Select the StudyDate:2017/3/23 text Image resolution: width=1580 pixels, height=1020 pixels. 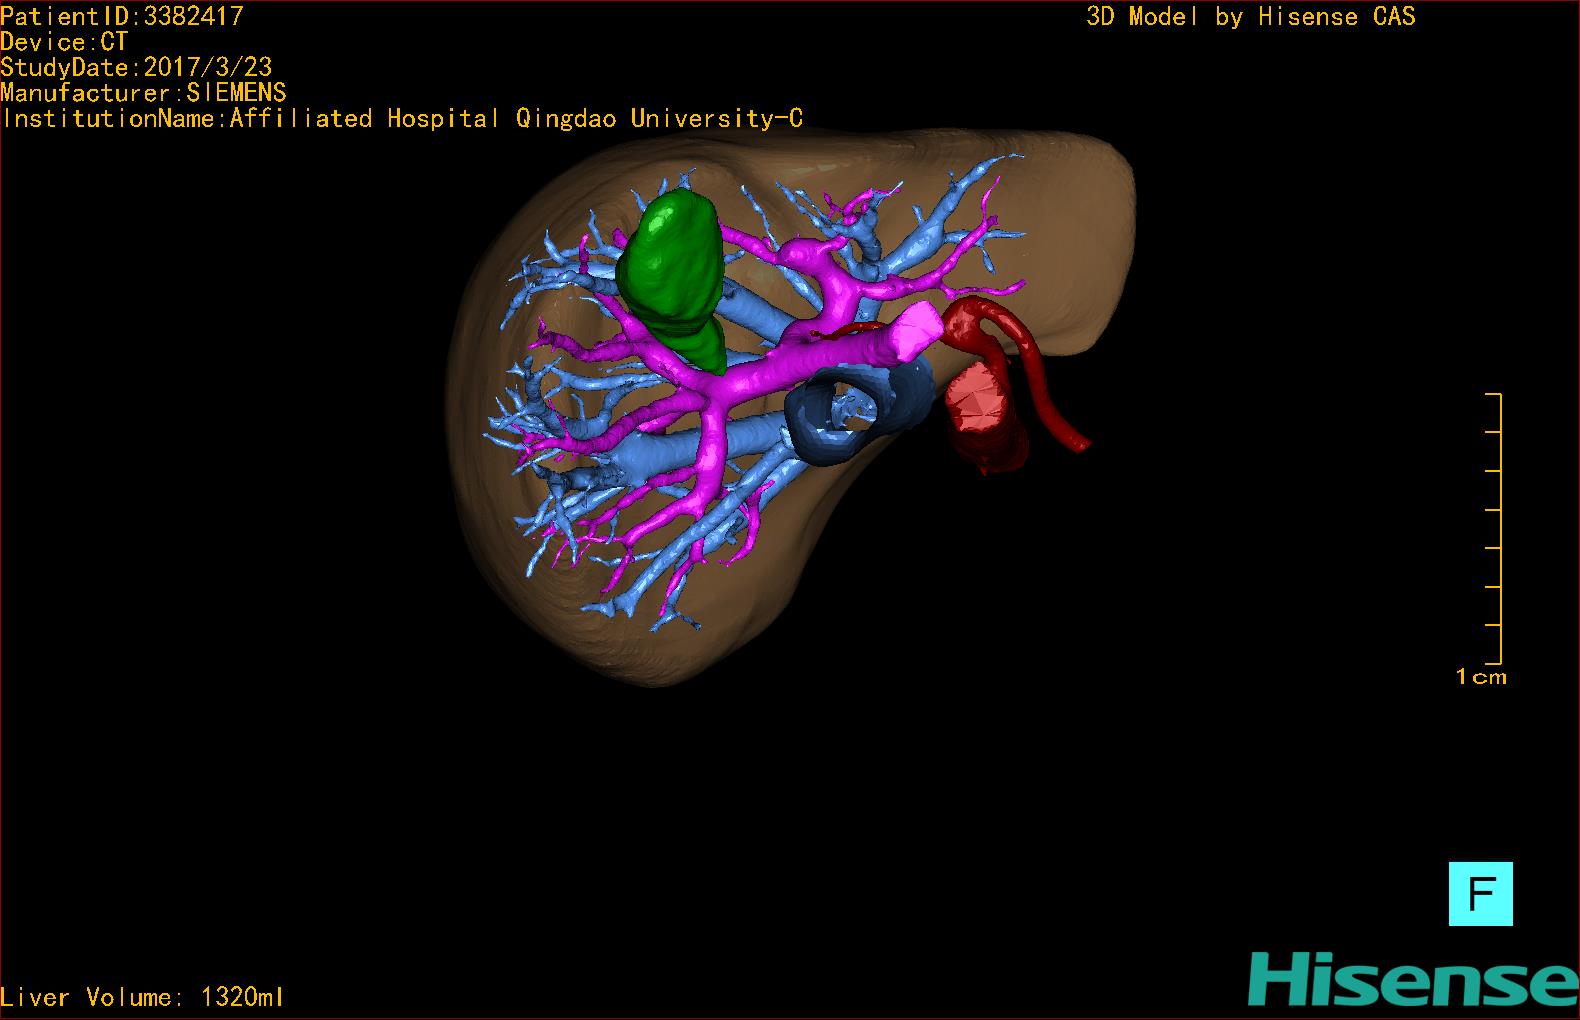coord(136,67)
